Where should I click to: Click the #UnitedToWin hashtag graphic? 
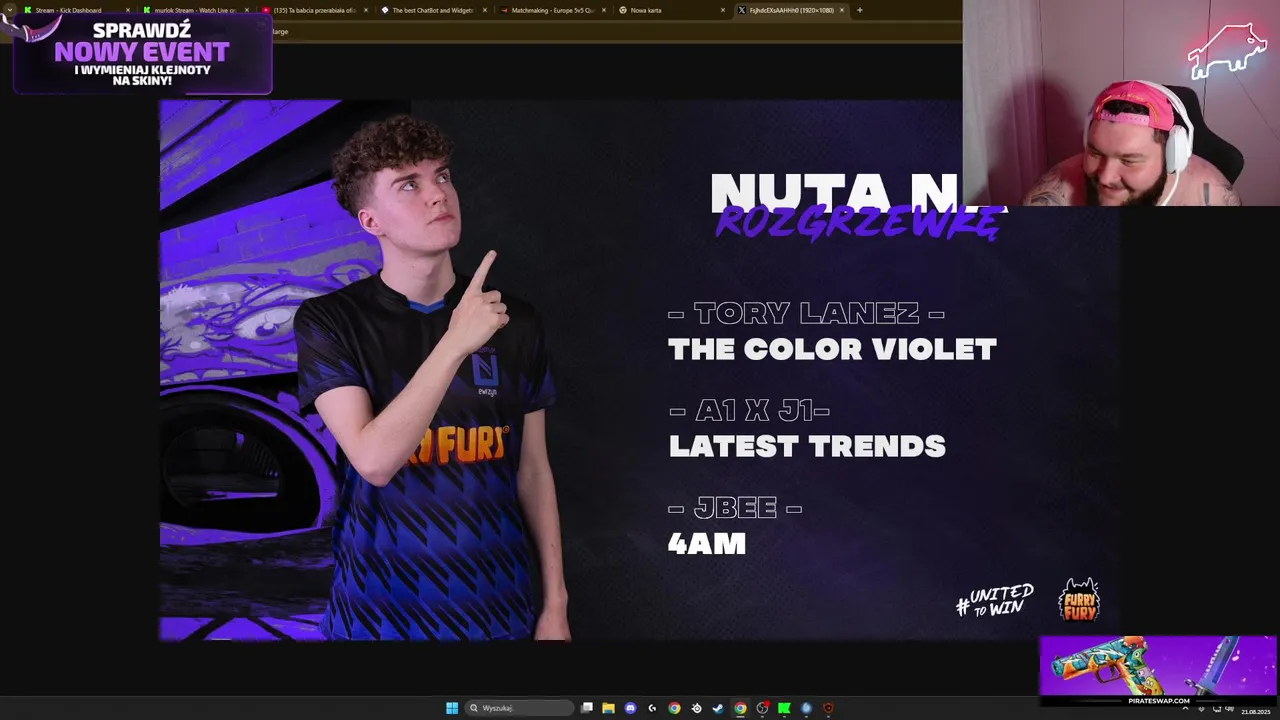[995, 601]
